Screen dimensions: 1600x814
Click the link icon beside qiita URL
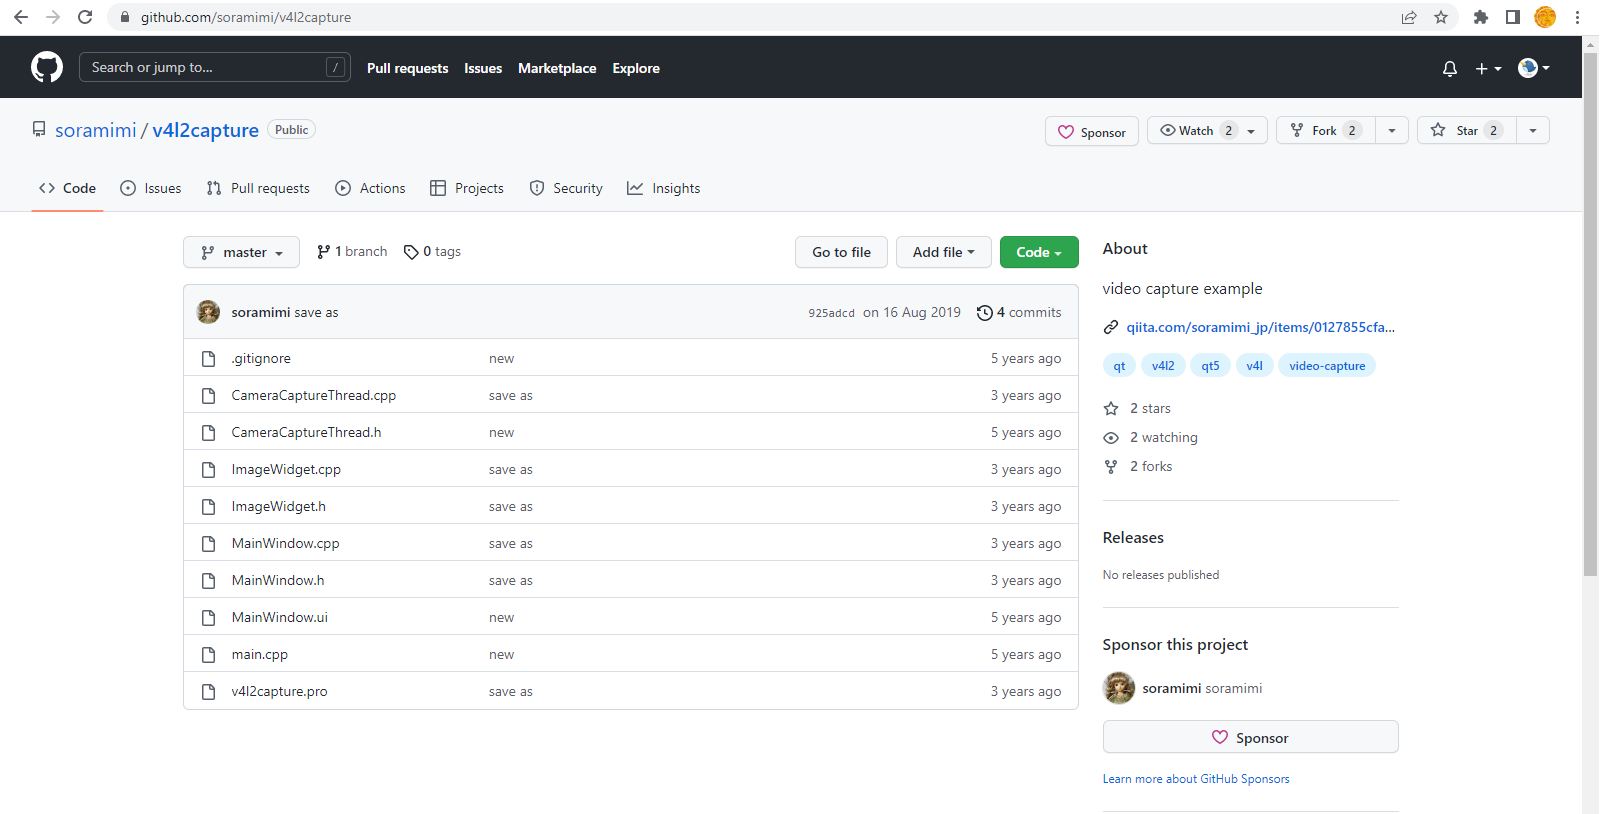(1111, 327)
